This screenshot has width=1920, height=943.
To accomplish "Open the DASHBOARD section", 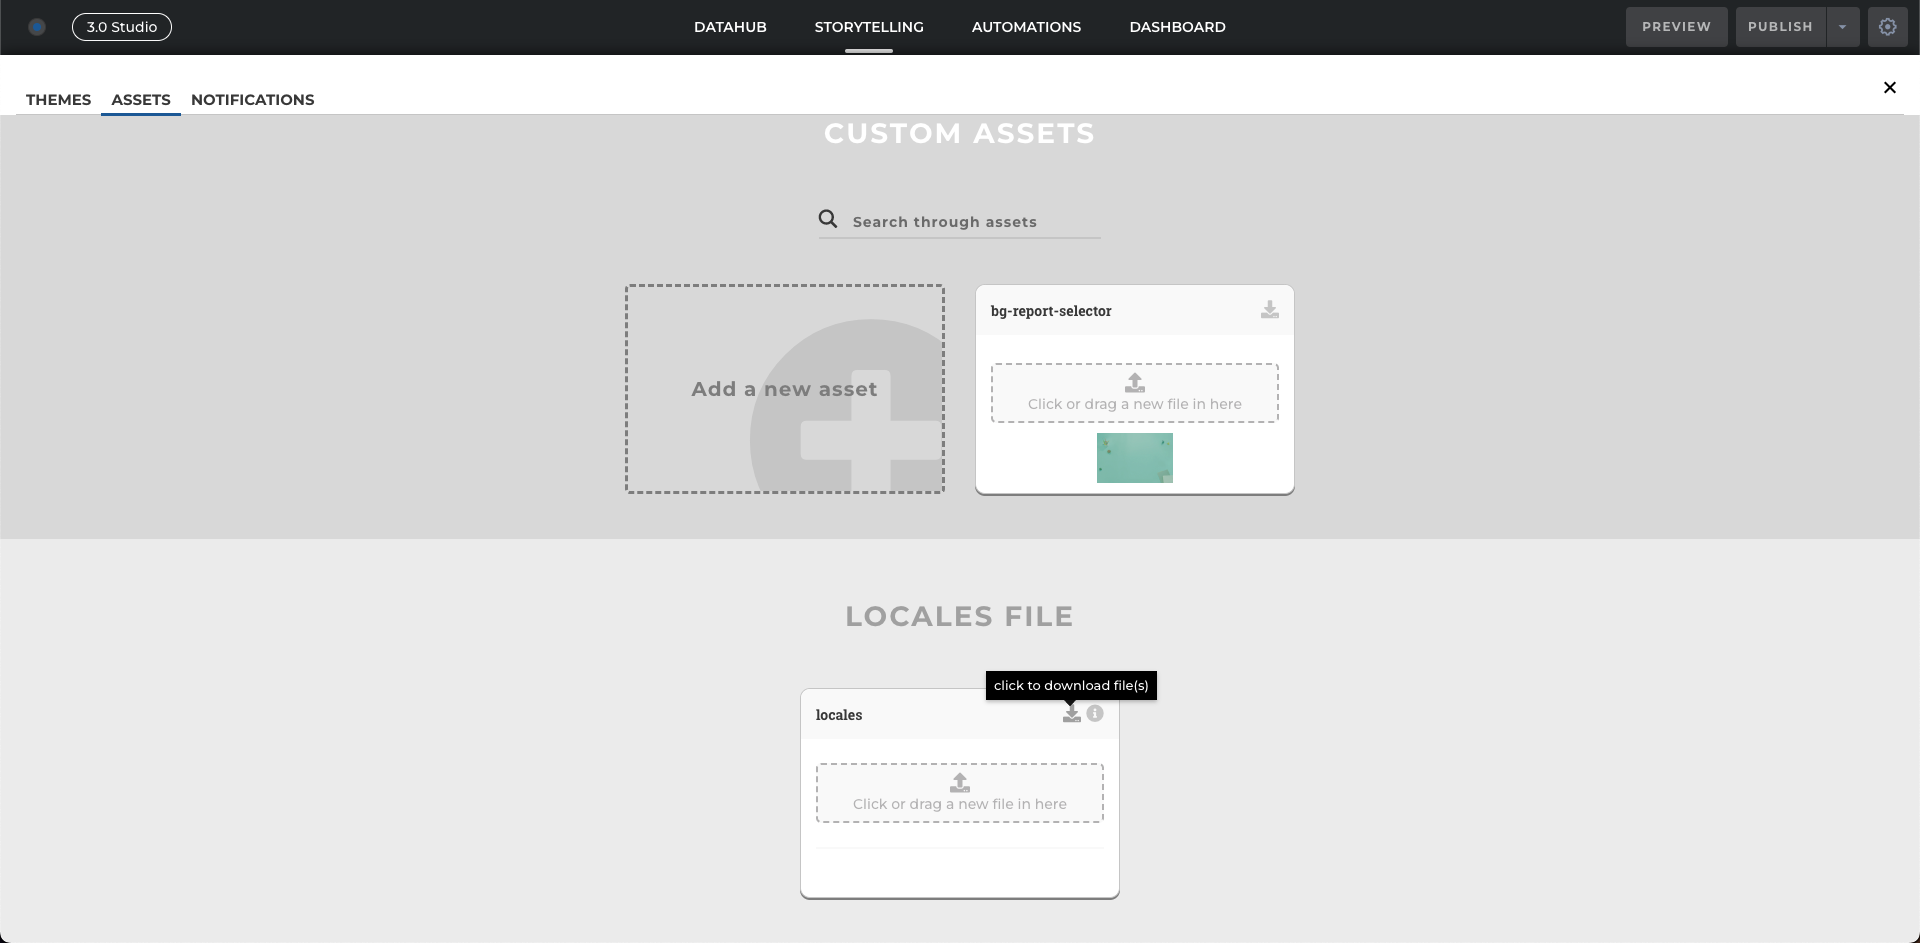I will (x=1177, y=27).
